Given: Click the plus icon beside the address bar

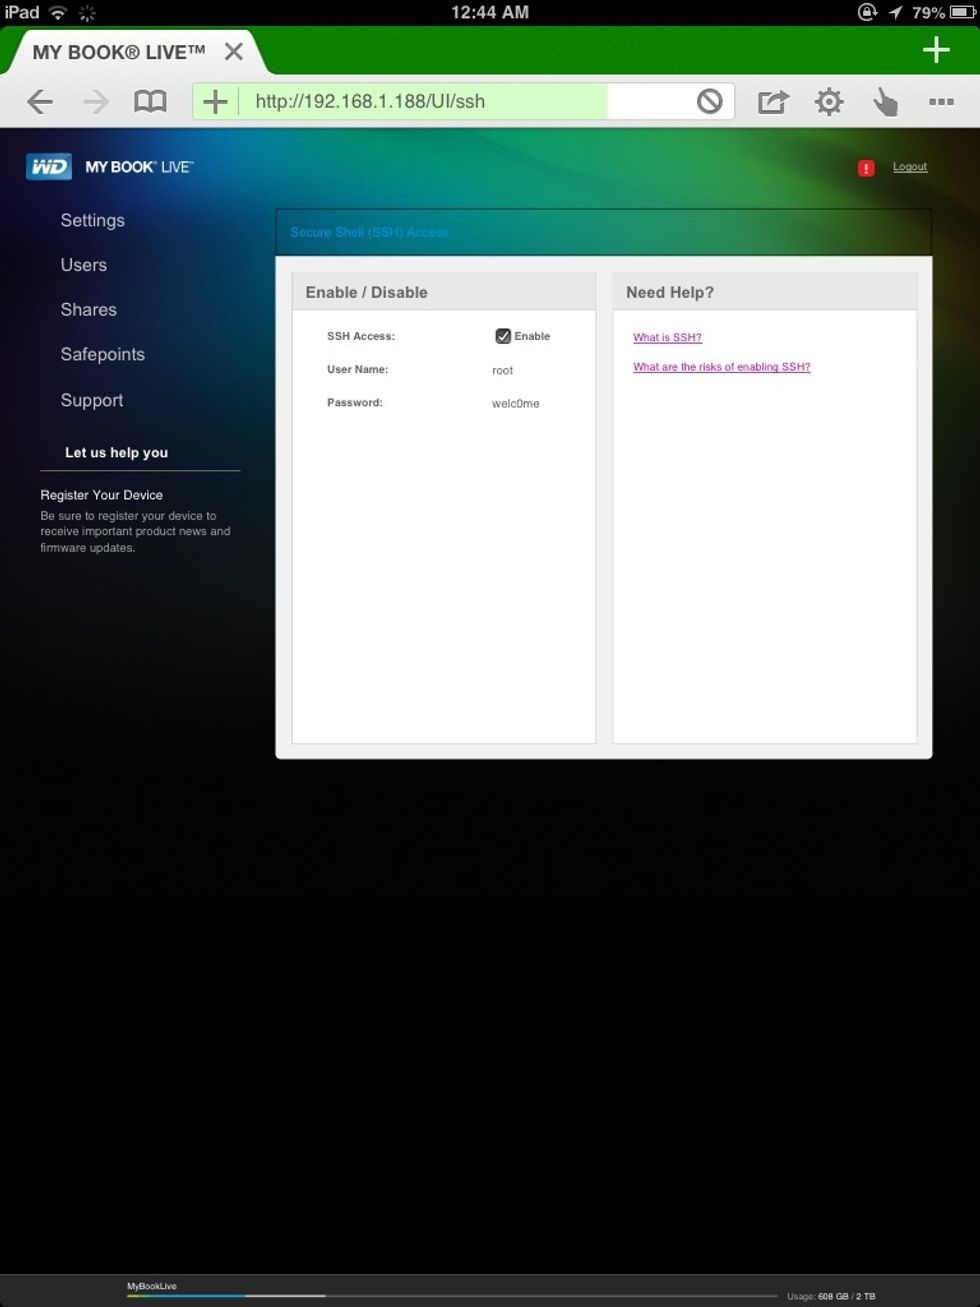Looking at the screenshot, I should coord(214,101).
